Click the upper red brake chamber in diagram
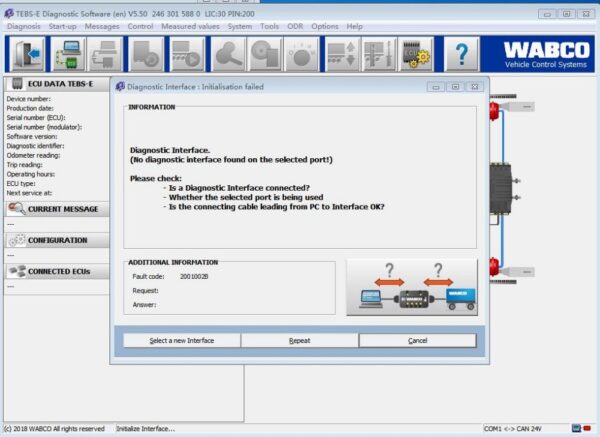The height and width of the screenshot is (437, 600). (494, 111)
